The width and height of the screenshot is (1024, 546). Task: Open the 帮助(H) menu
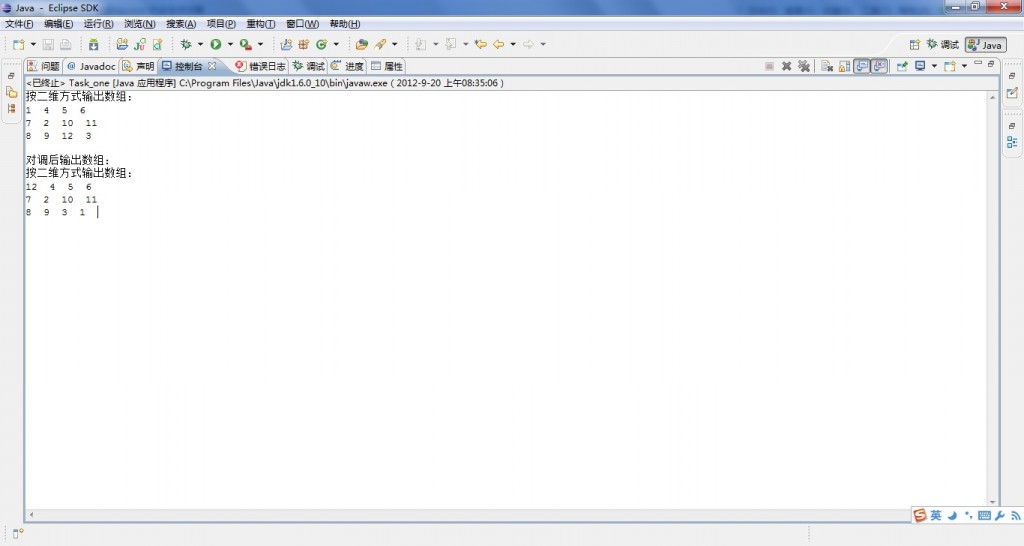(345, 24)
